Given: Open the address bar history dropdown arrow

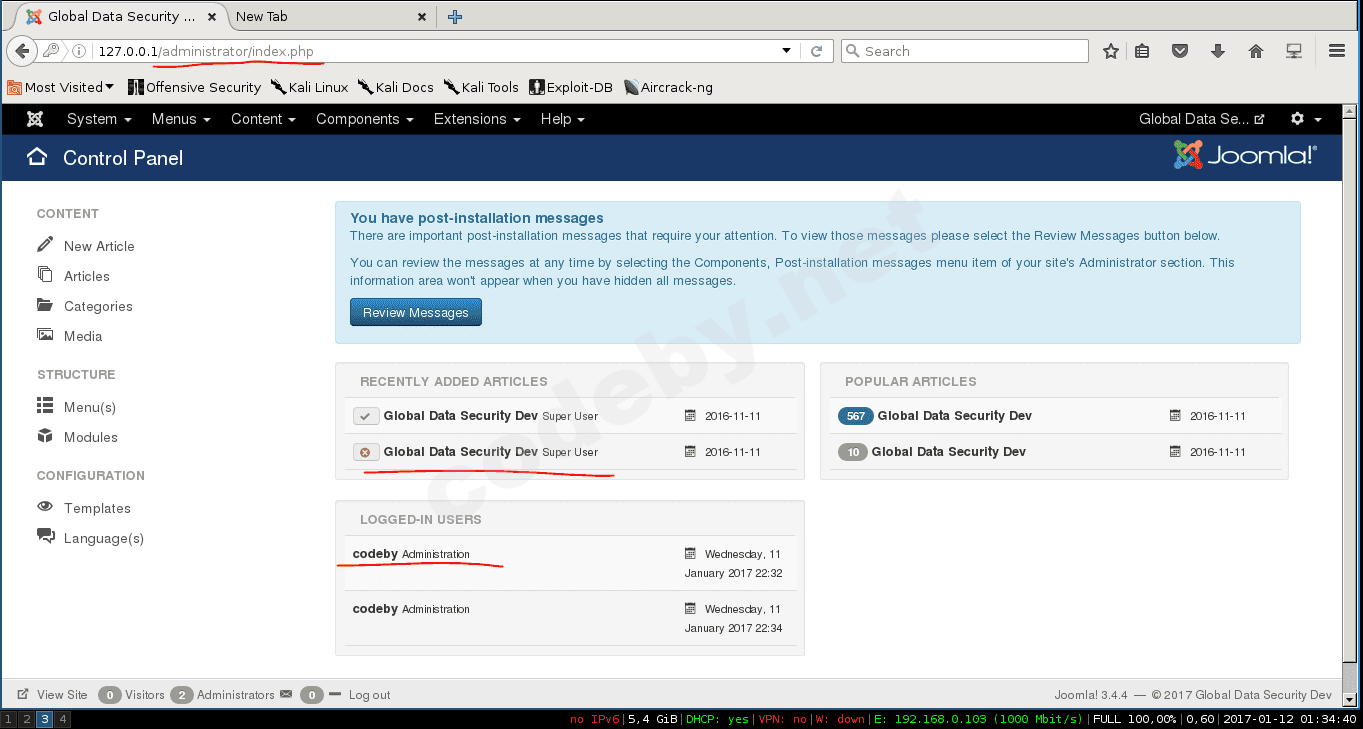Looking at the screenshot, I should pos(787,51).
